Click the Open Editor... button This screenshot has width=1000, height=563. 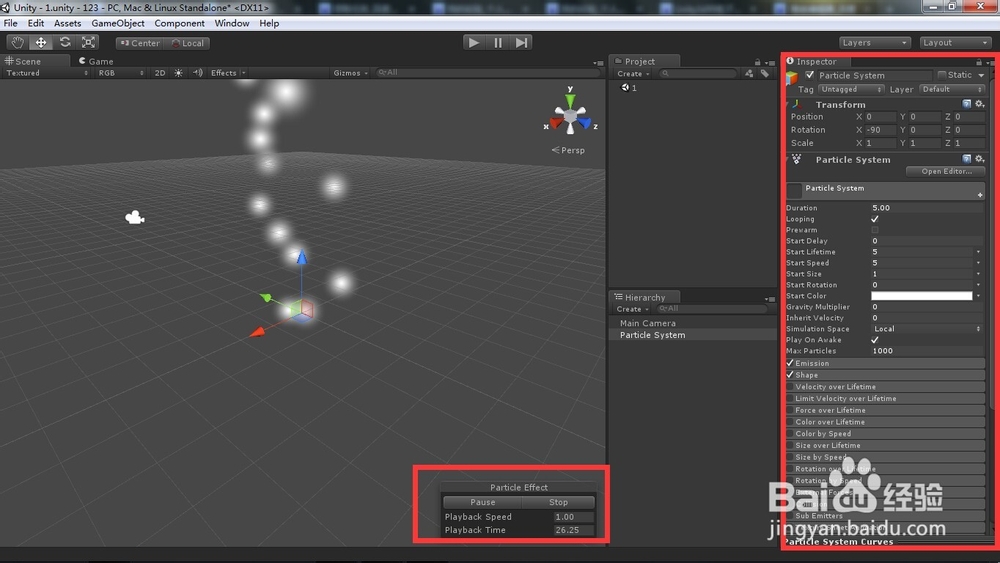[x=946, y=172]
